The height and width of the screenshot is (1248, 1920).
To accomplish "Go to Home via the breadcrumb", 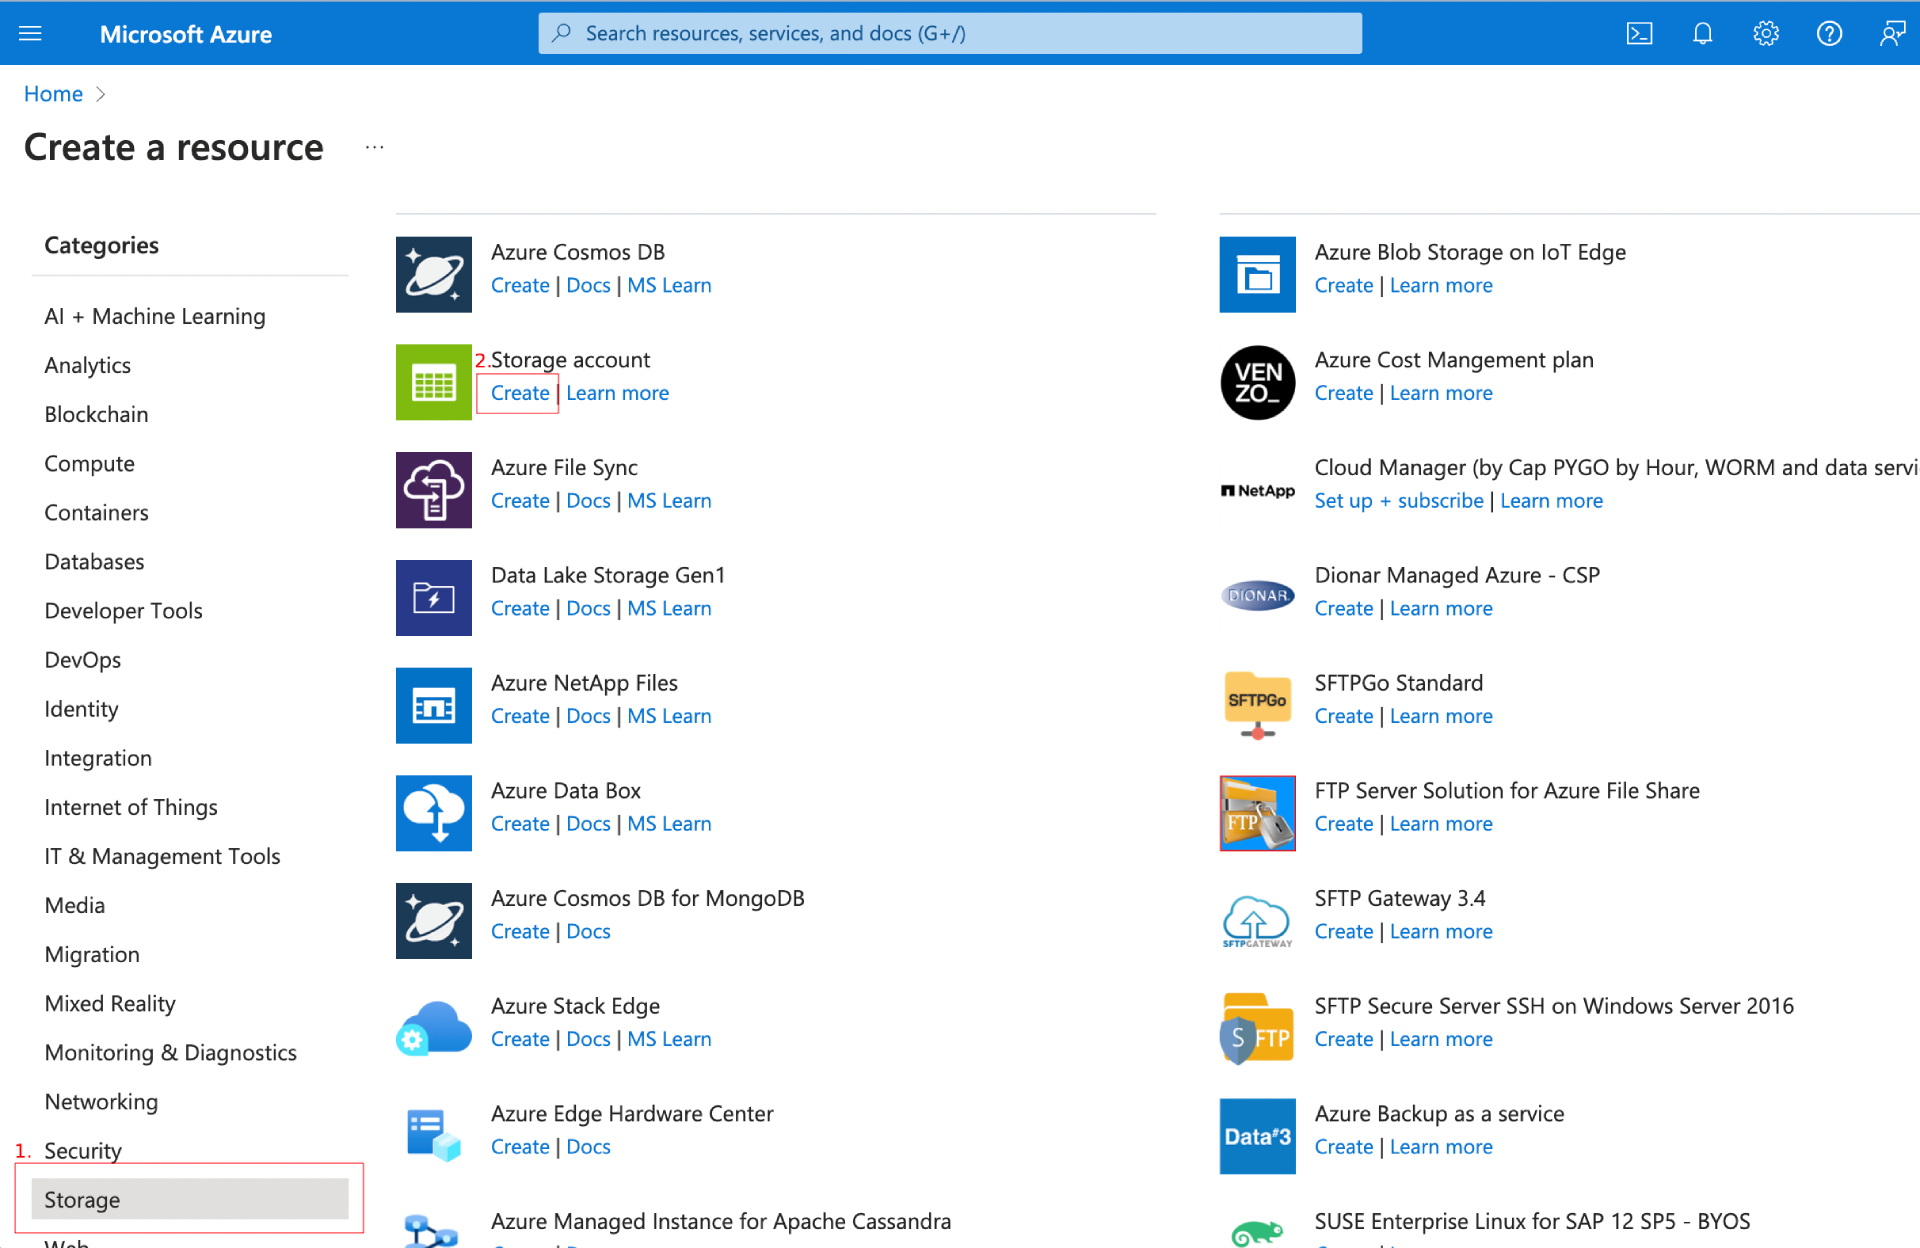I will (x=53, y=94).
